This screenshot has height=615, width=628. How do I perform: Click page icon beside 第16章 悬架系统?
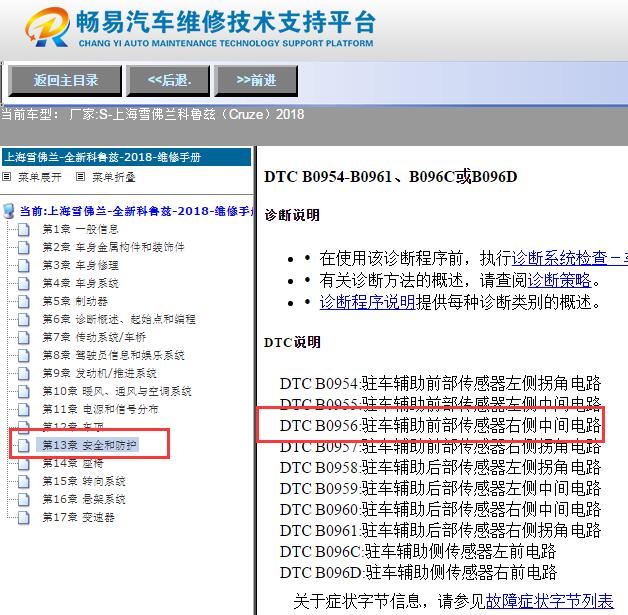24,500
